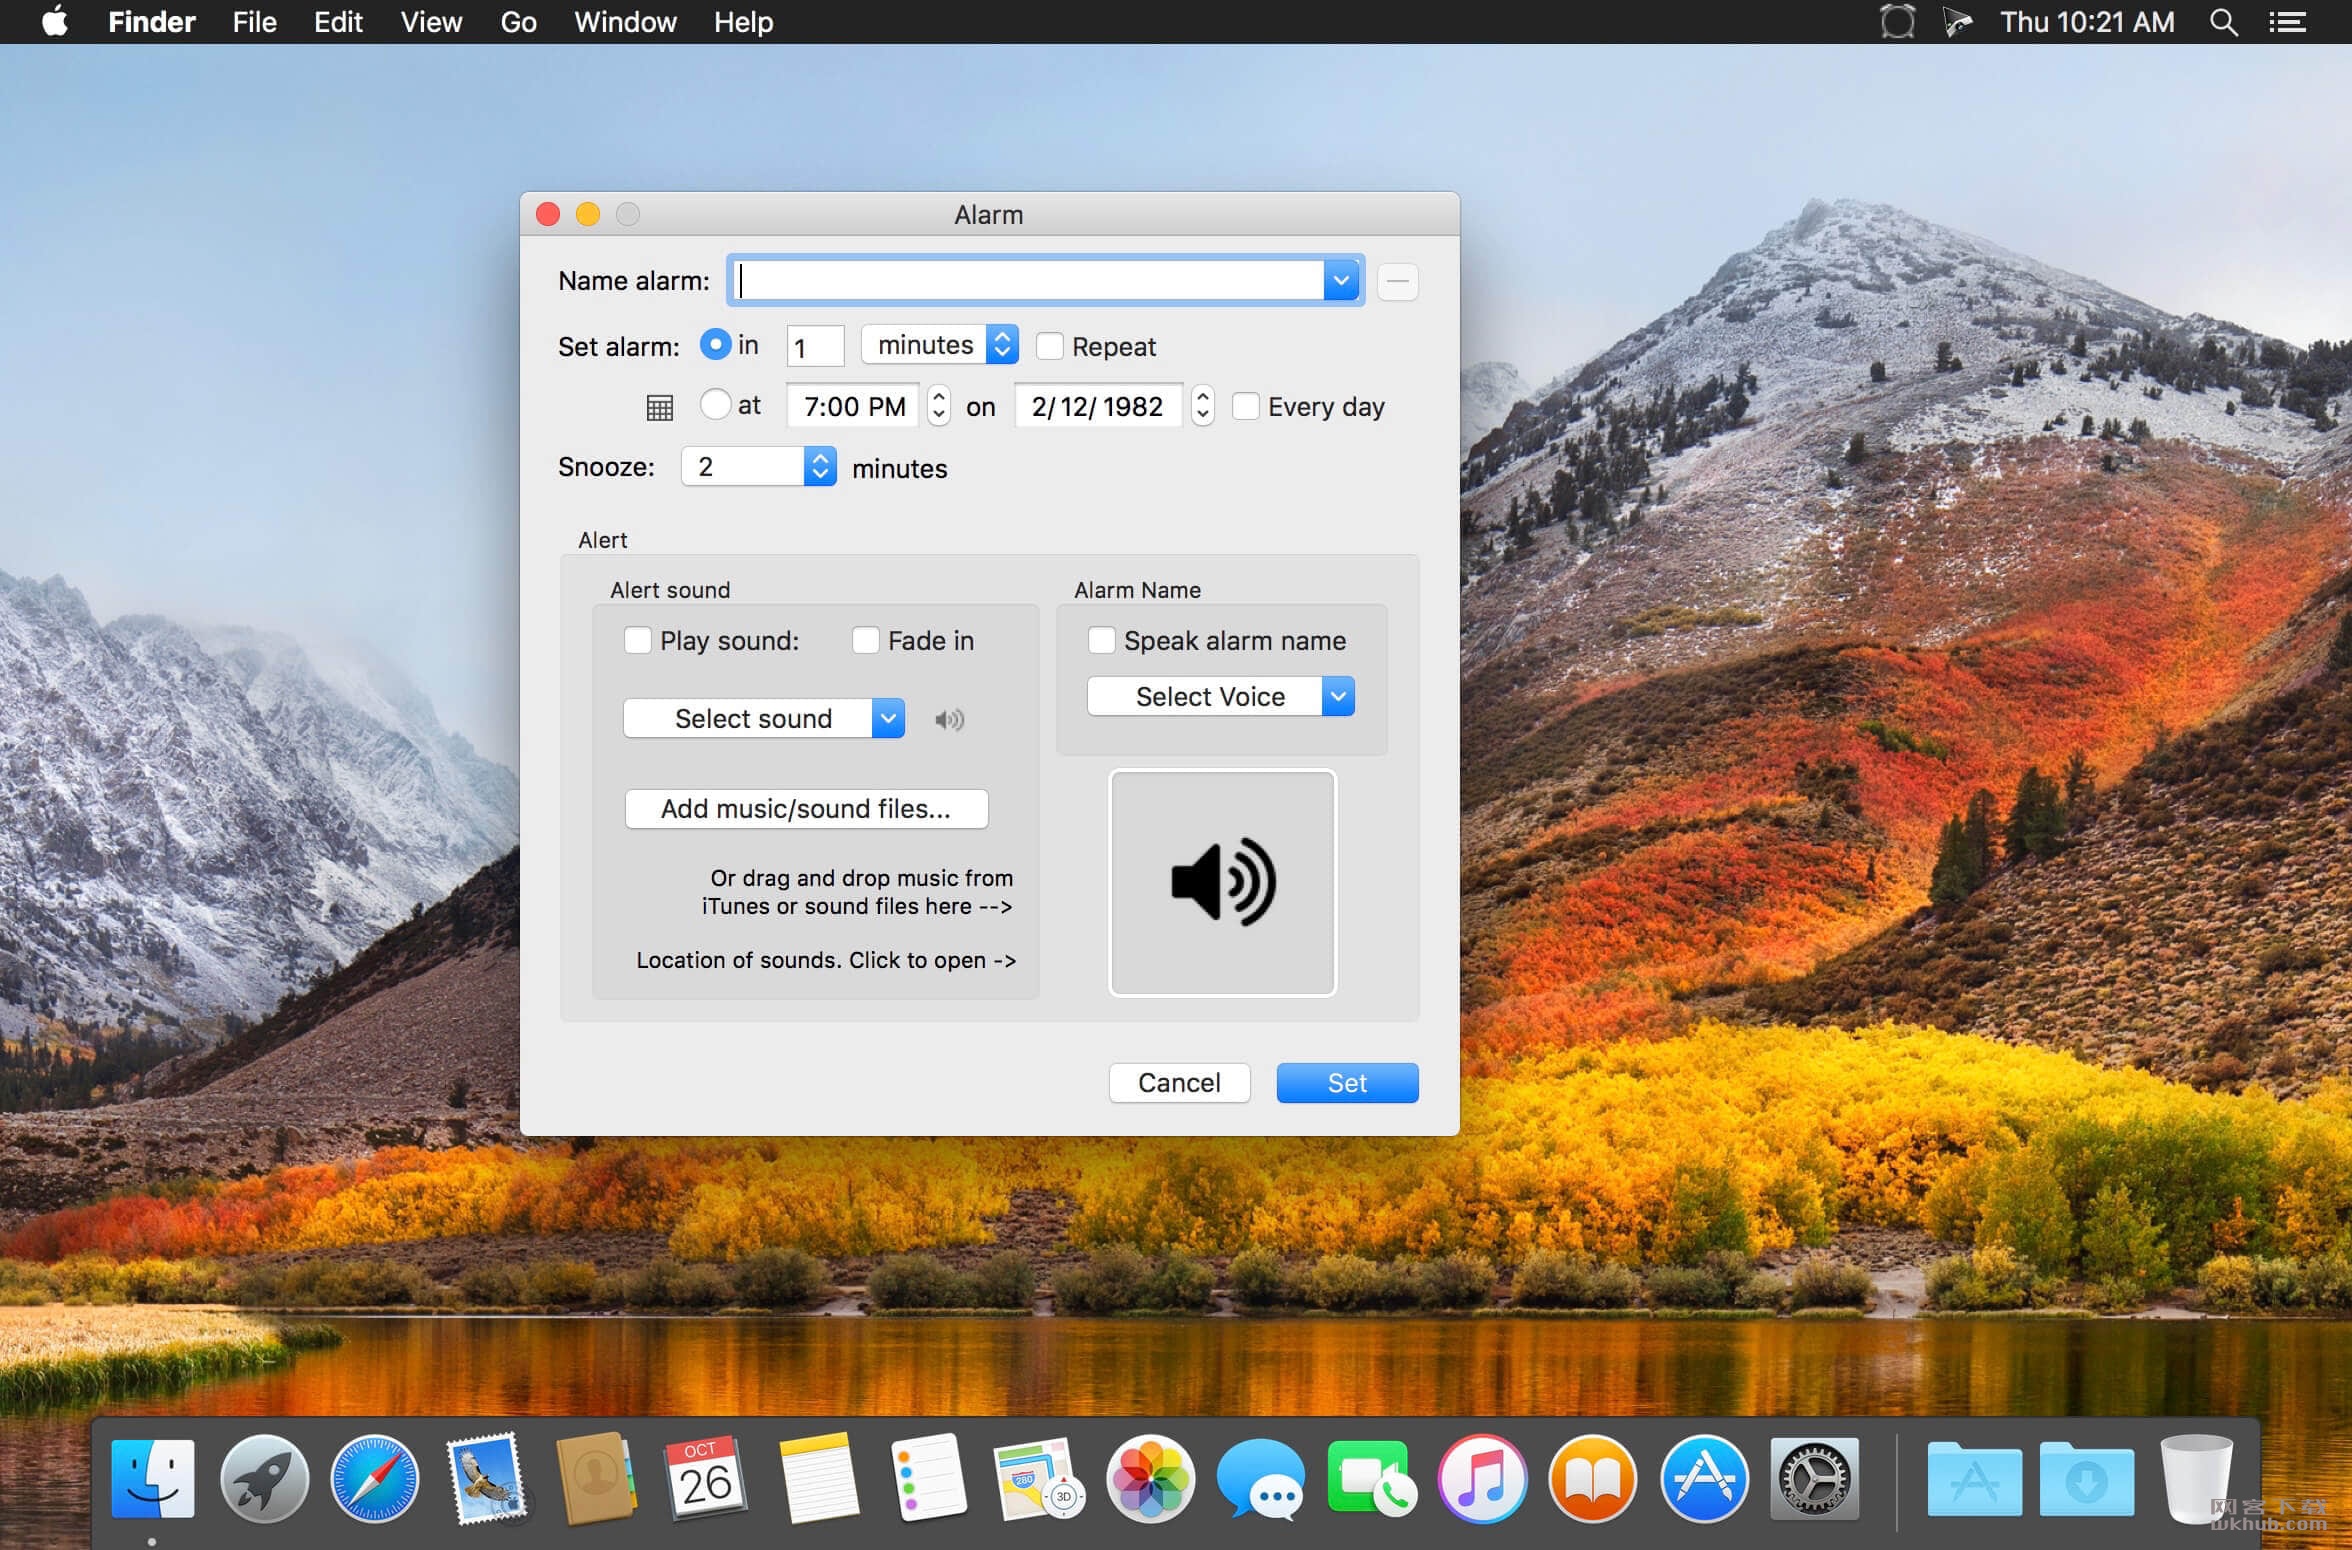Image resolution: width=2352 pixels, height=1550 pixels.
Task: Open App Store in Dock
Action: [1704, 1479]
